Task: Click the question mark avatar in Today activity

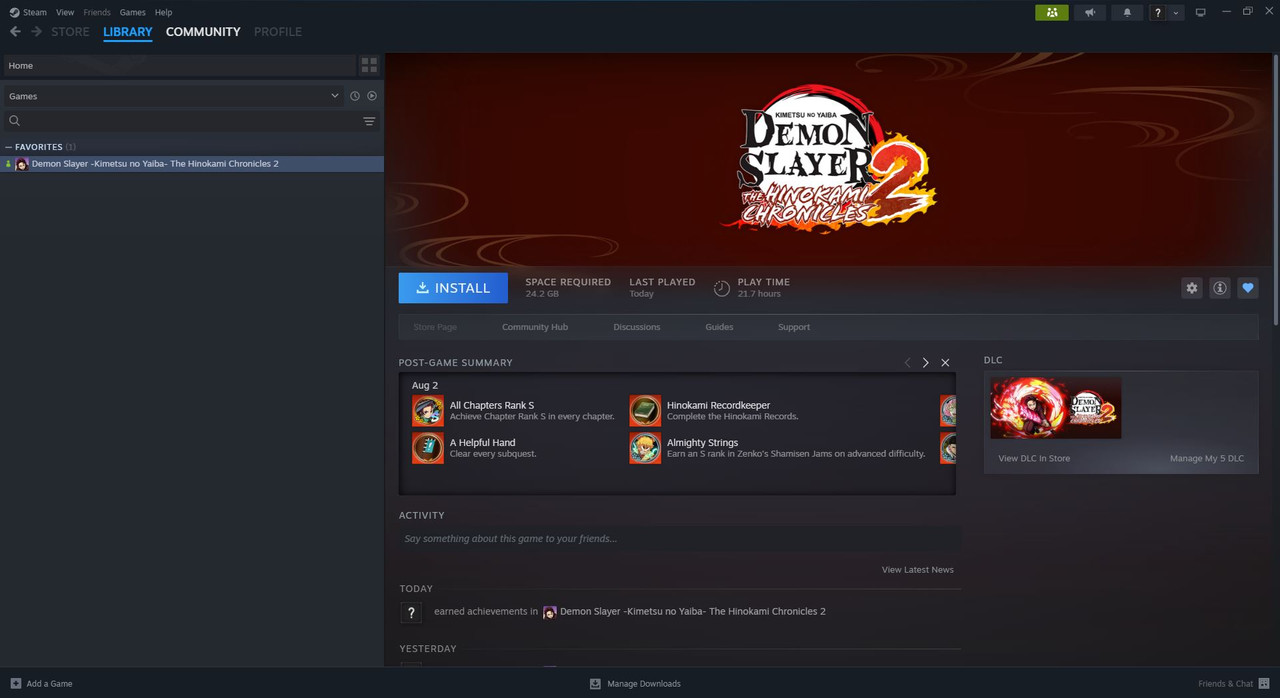Action: click(411, 613)
